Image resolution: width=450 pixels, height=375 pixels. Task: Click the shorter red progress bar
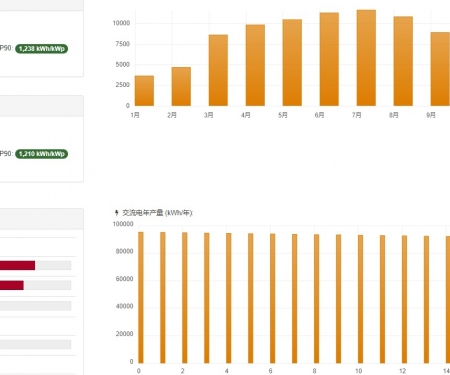tap(12, 285)
